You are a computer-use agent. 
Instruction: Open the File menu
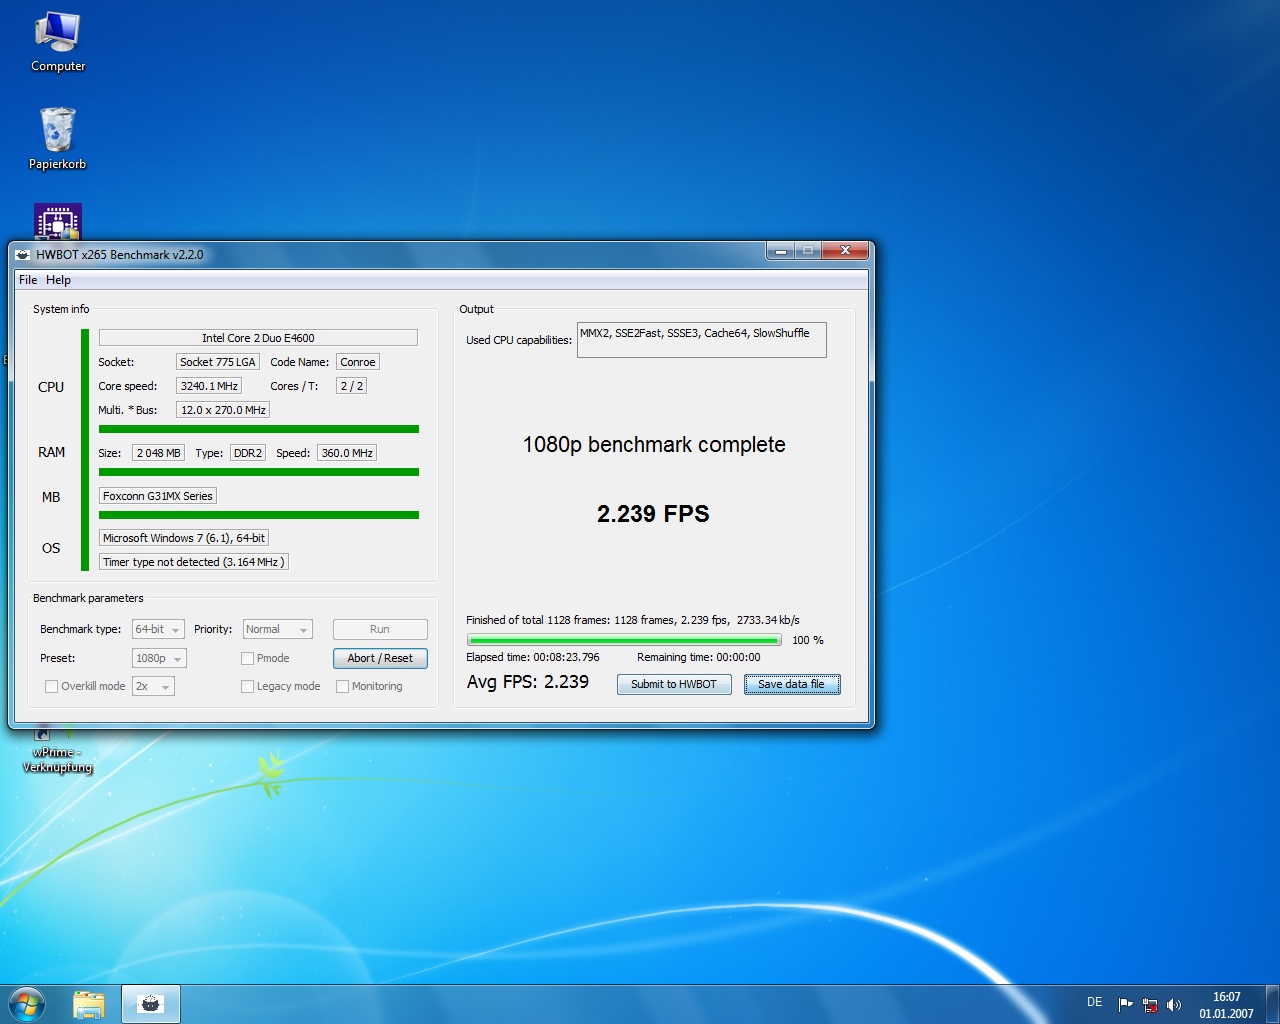28,280
